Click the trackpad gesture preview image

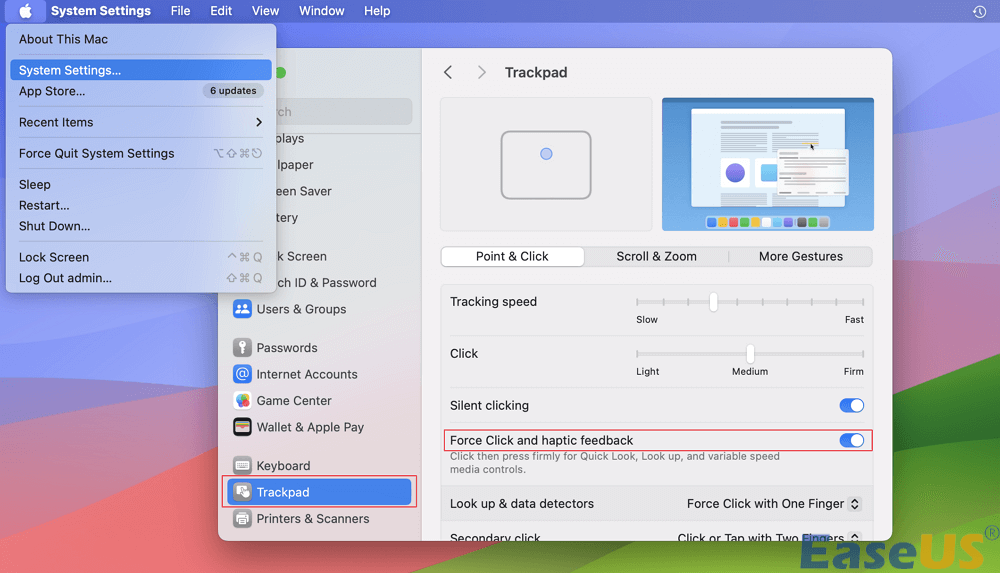[x=546, y=165]
